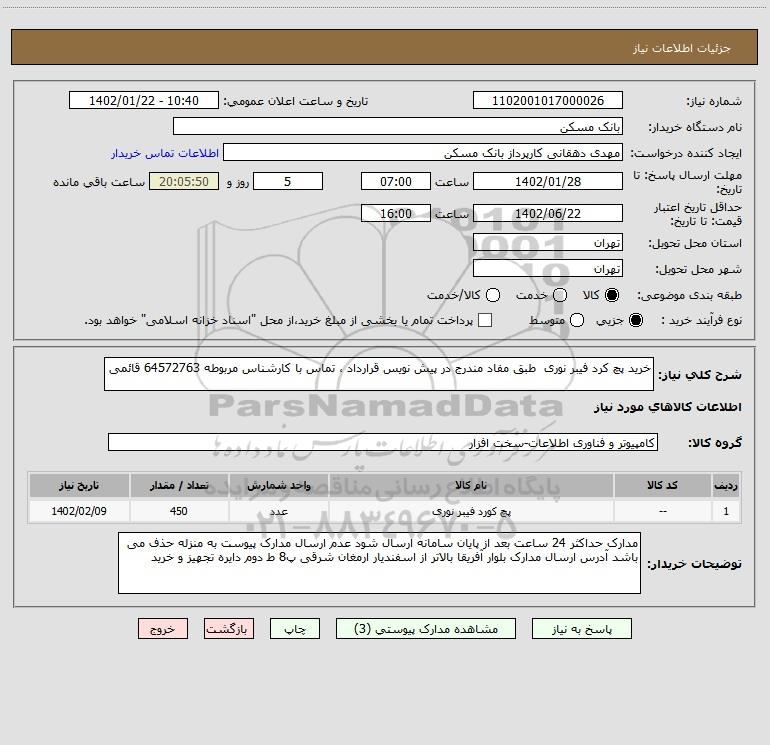770x745 pixels.
Task: Open مشاهده مدارک پیوستی (3) button
Action: [x=426, y=629]
